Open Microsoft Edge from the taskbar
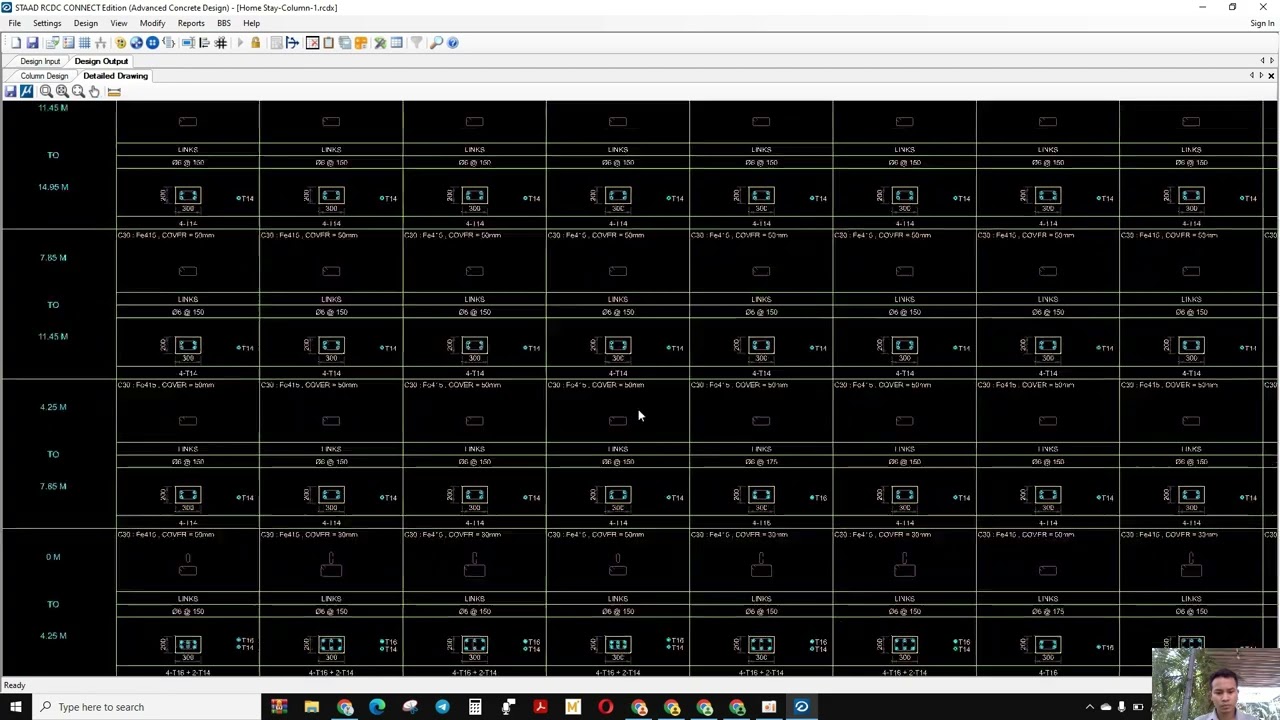Image resolution: width=1280 pixels, height=720 pixels. (x=377, y=707)
